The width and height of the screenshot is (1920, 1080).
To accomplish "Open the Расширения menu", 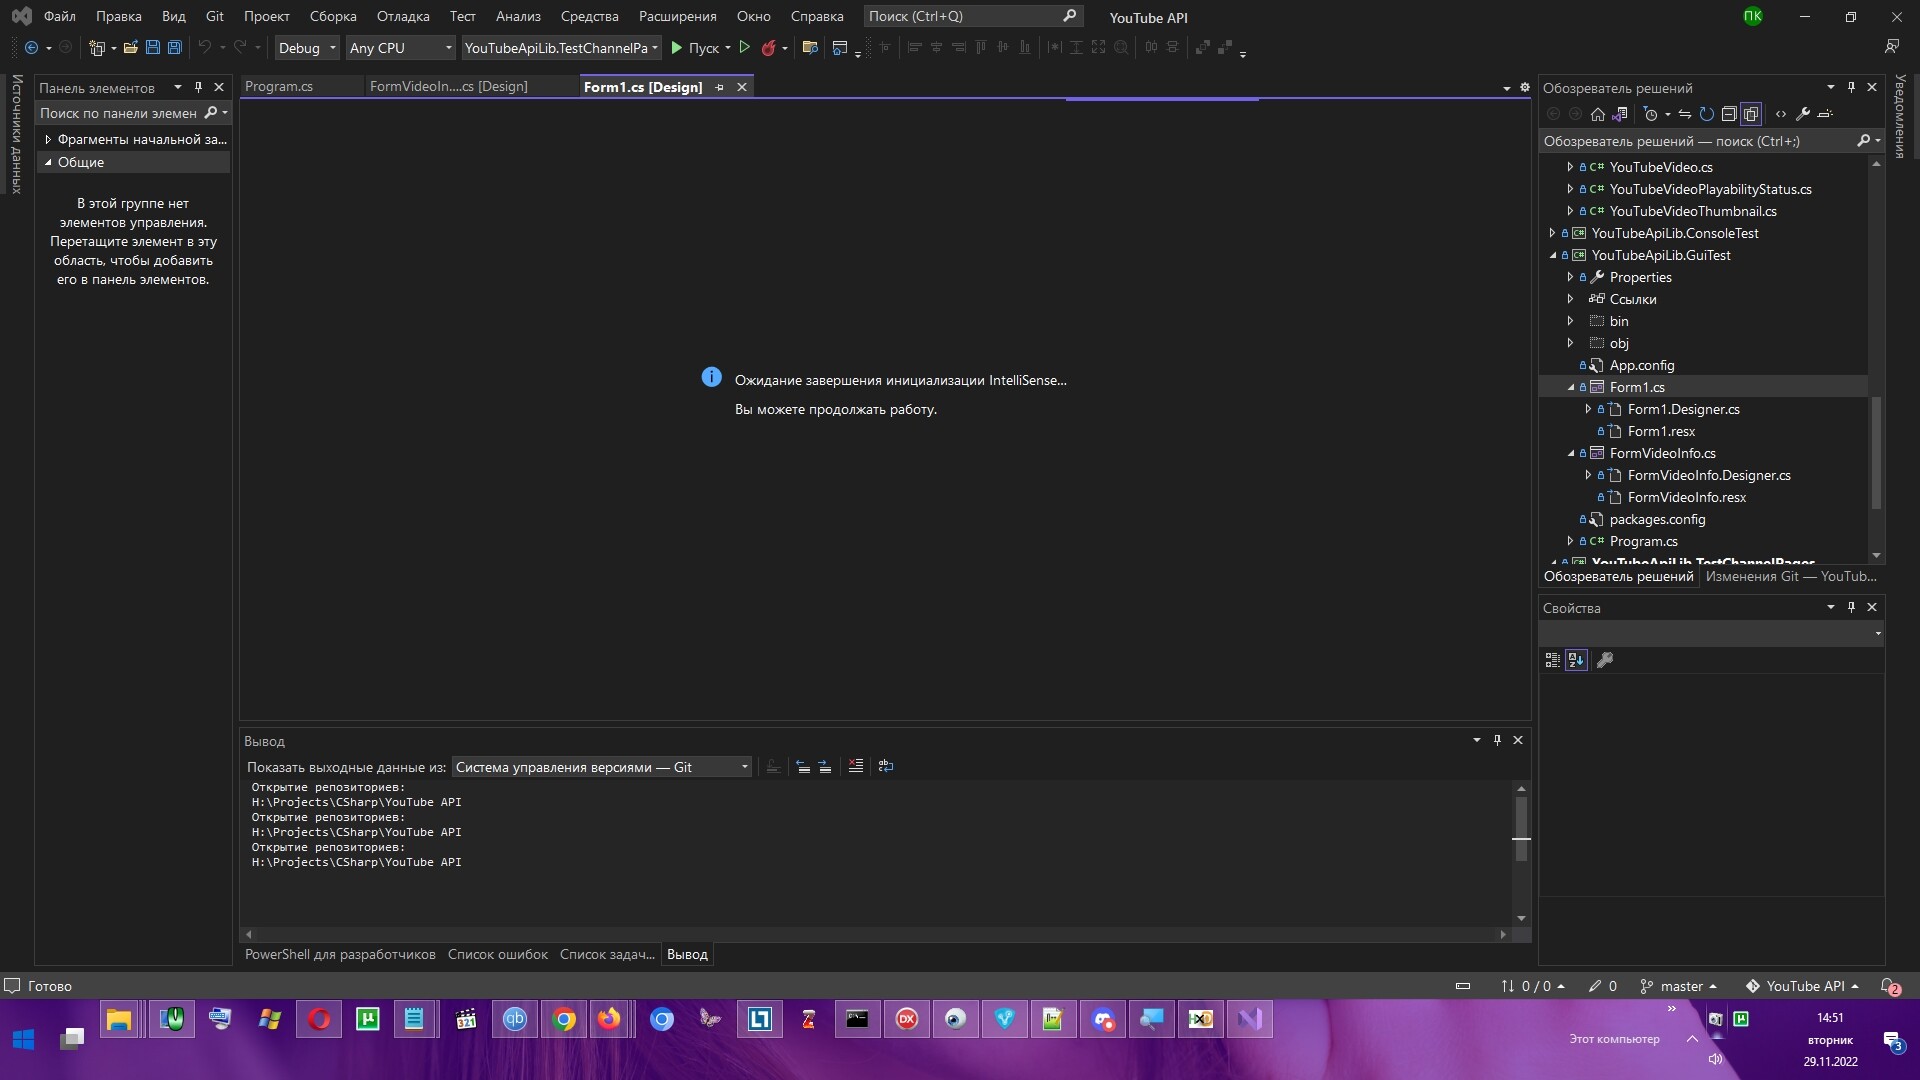I will click(x=677, y=16).
